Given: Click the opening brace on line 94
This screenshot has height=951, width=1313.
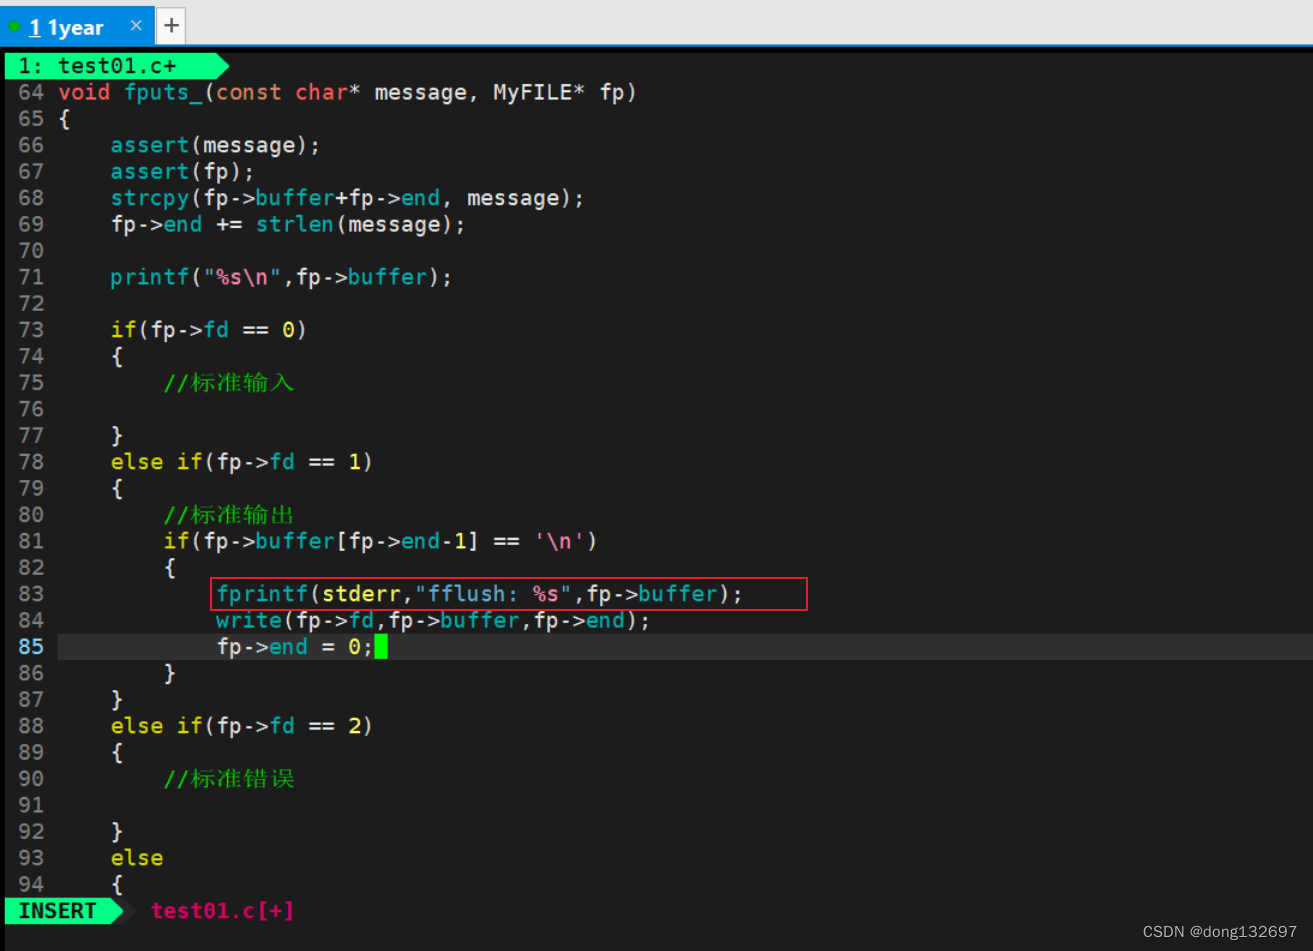Looking at the screenshot, I should [x=117, y=884].
